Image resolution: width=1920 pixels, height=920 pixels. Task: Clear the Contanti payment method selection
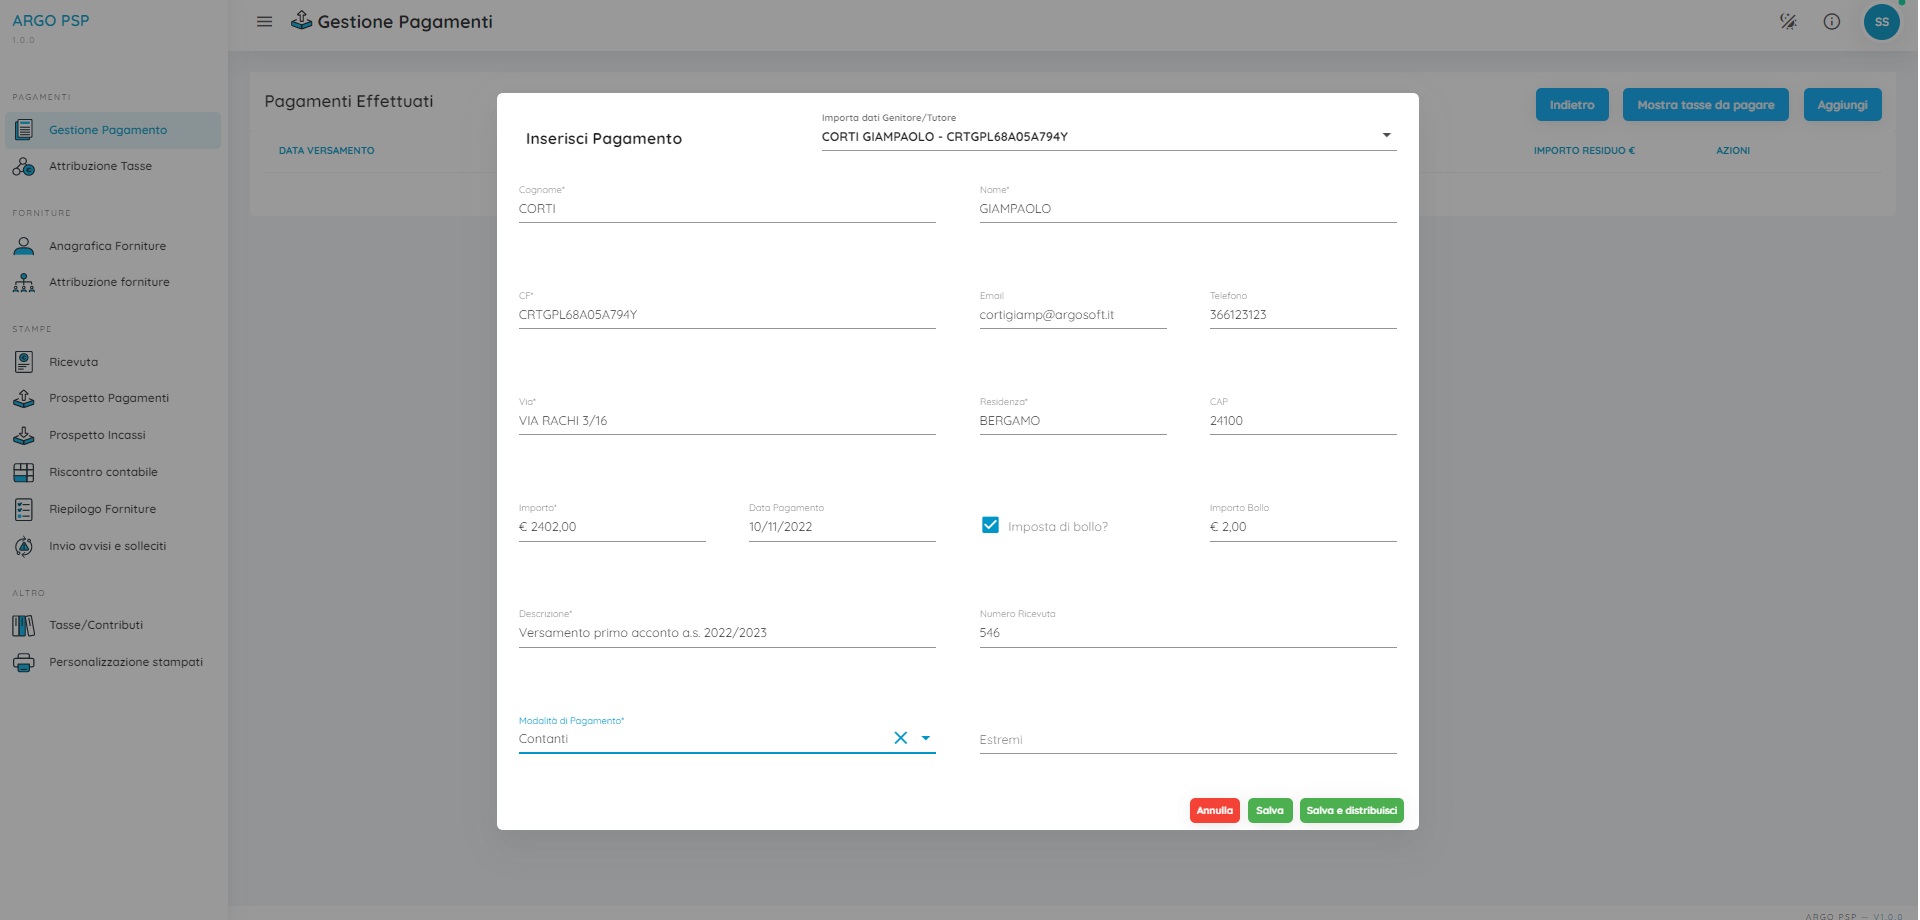tap(900, 739)
